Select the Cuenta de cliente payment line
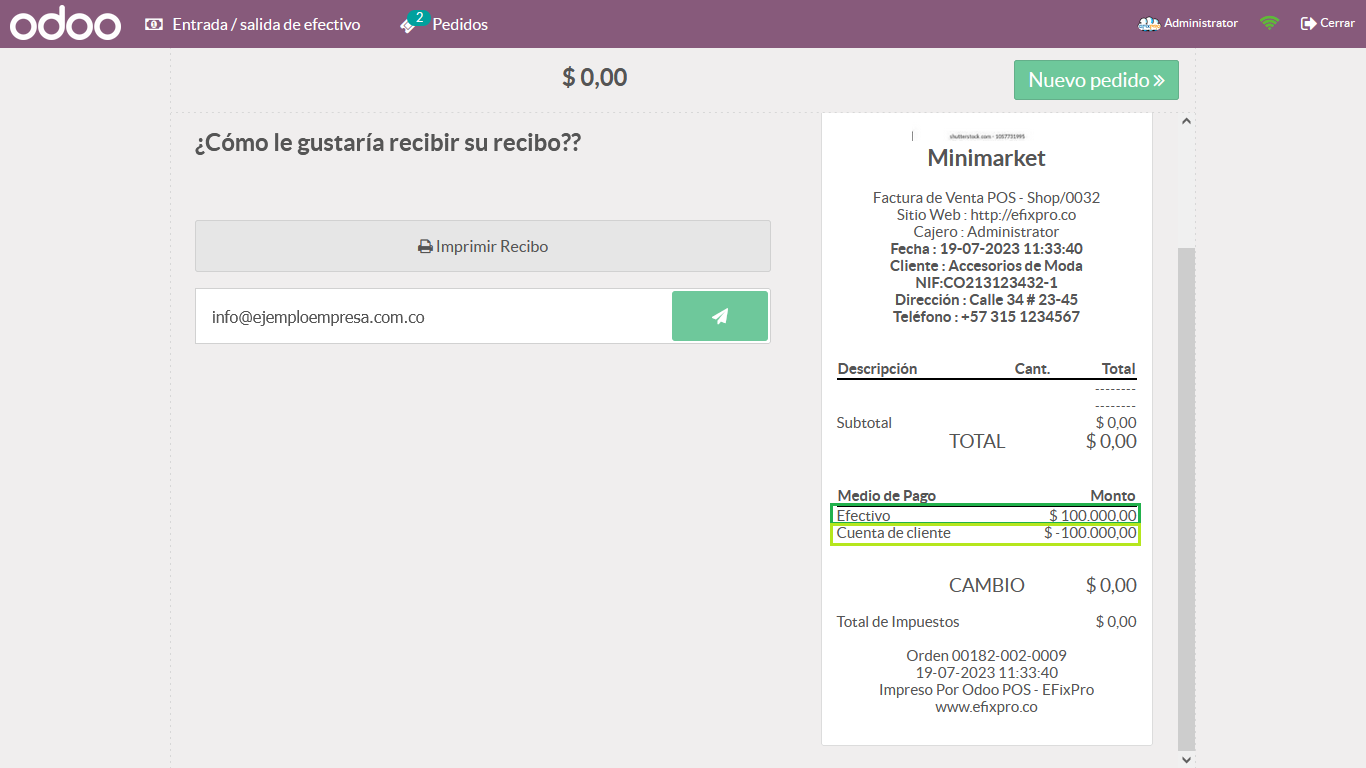 click(985, 534)
